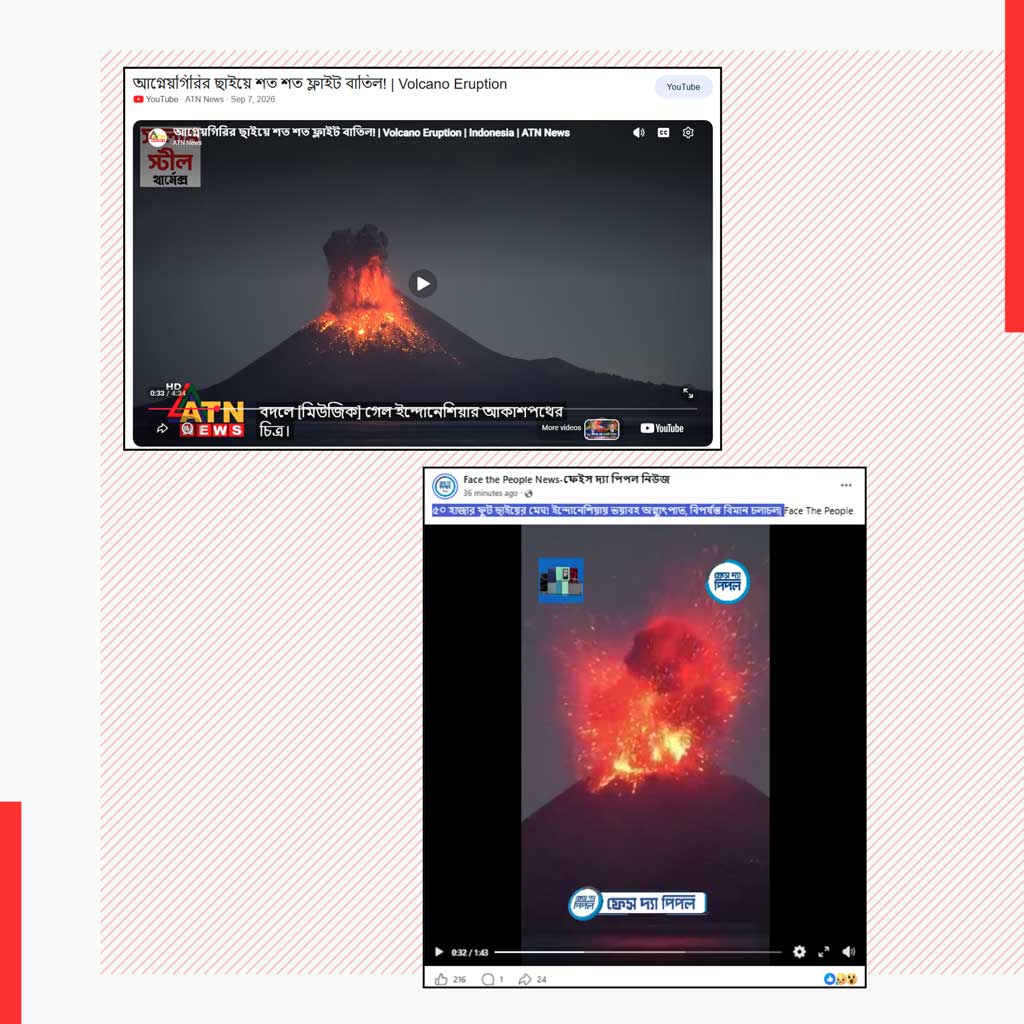This screenshot has height=1024, width=1024.
Task: Open the Face the People News page
Action: (566, 479)
